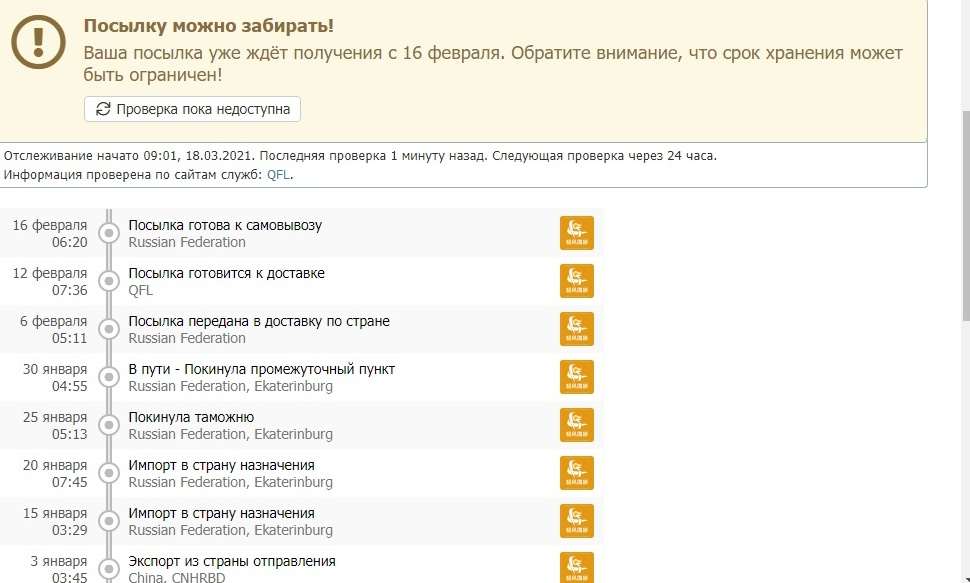Open the QFL service link
Viewport: 970px width, 583px height.
278,174
